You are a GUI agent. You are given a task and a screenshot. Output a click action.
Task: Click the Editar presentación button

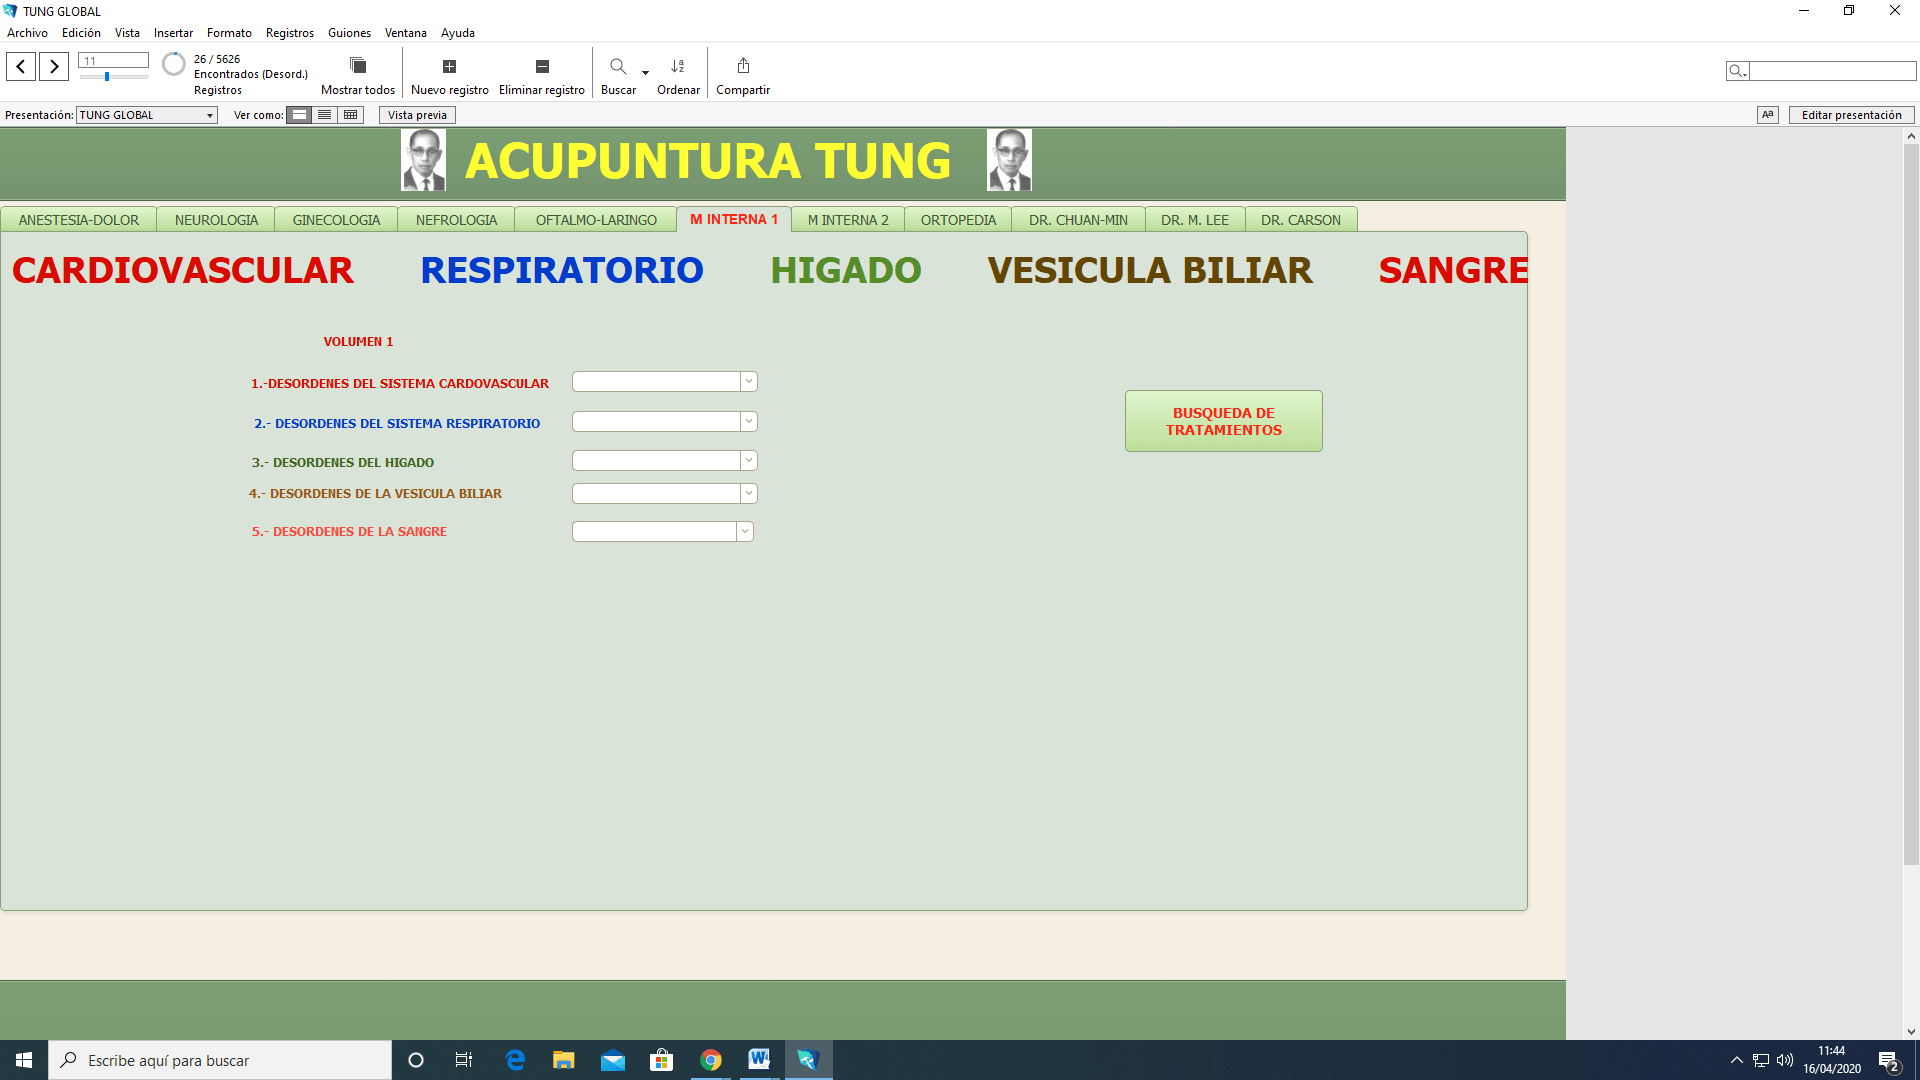pos(1851,115)
